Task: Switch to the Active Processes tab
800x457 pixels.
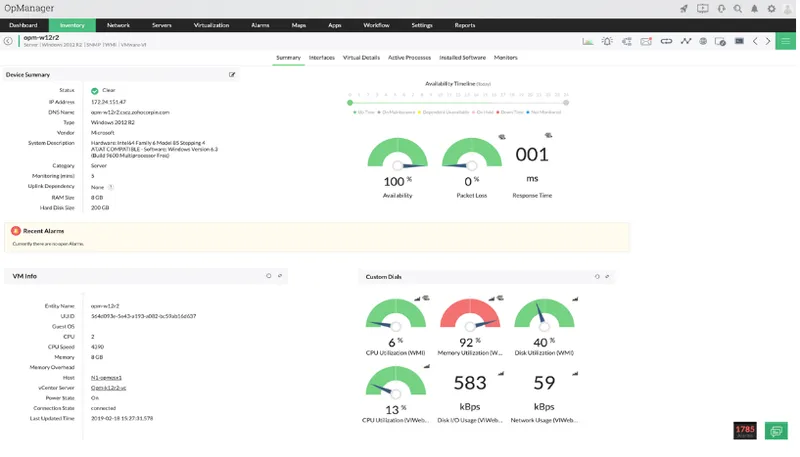Action: click(x=410, y=58)
